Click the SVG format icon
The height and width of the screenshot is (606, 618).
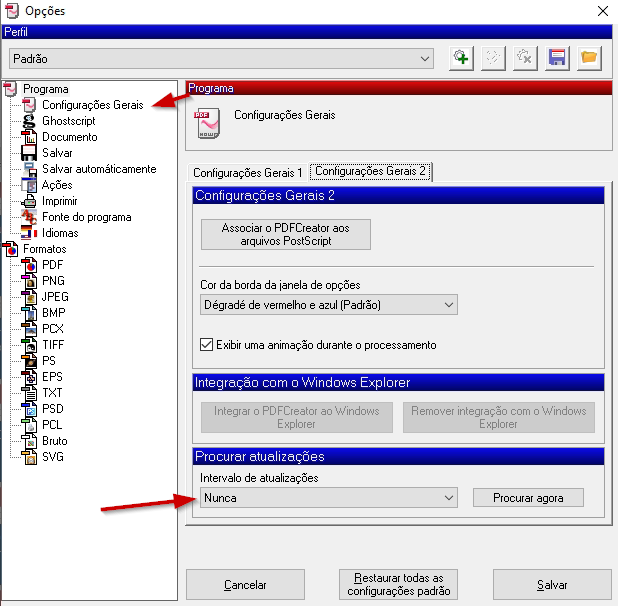[x=29, y=457]
